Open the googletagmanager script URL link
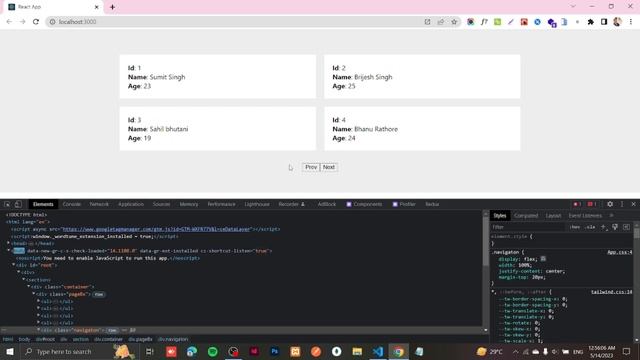This screenshot has width=640, height=360. [x=156, y=229]
